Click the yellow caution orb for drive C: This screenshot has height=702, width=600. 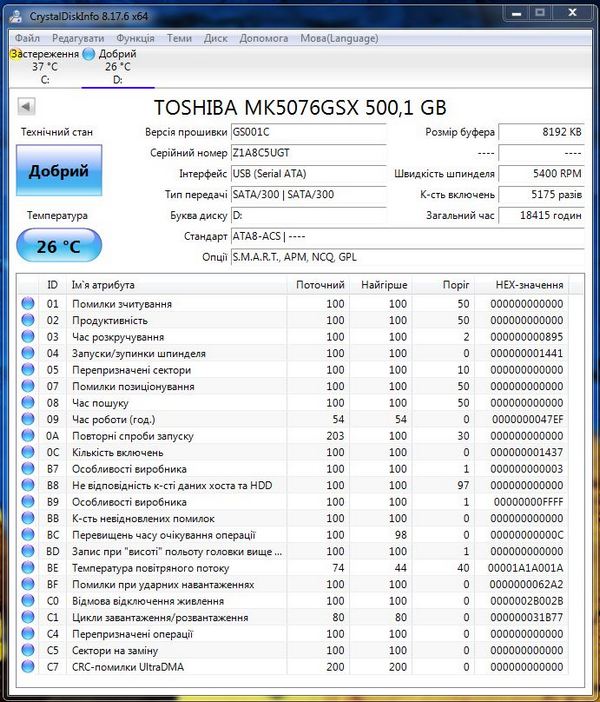click(x=14, y=54)
